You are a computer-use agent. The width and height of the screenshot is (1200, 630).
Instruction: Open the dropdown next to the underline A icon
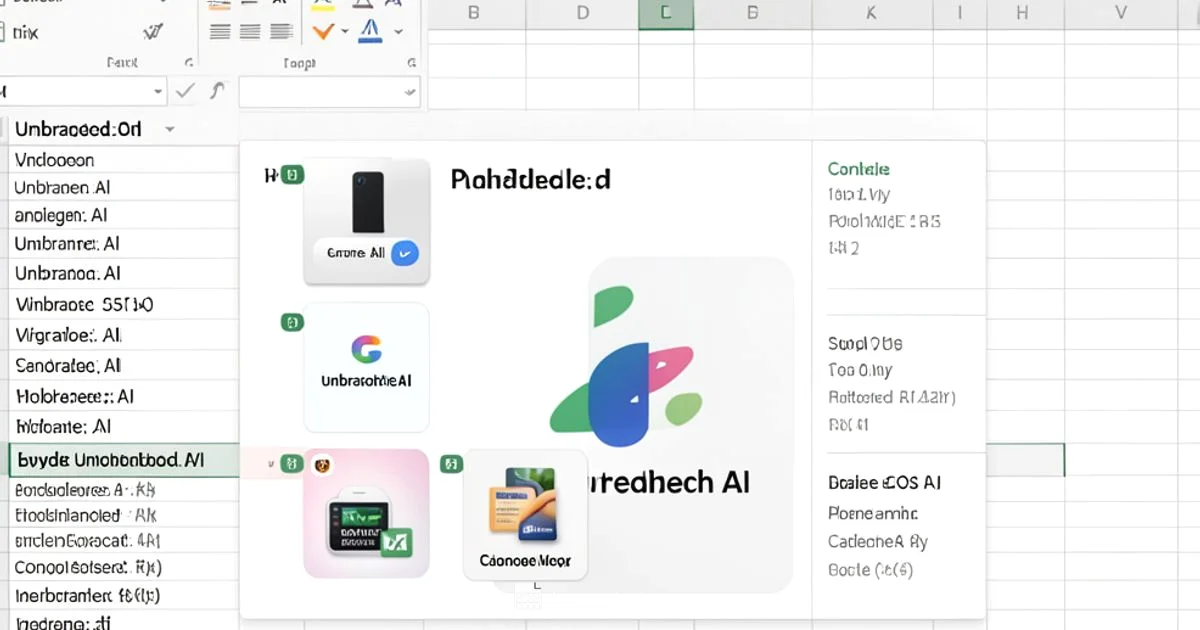click(397, 31)
